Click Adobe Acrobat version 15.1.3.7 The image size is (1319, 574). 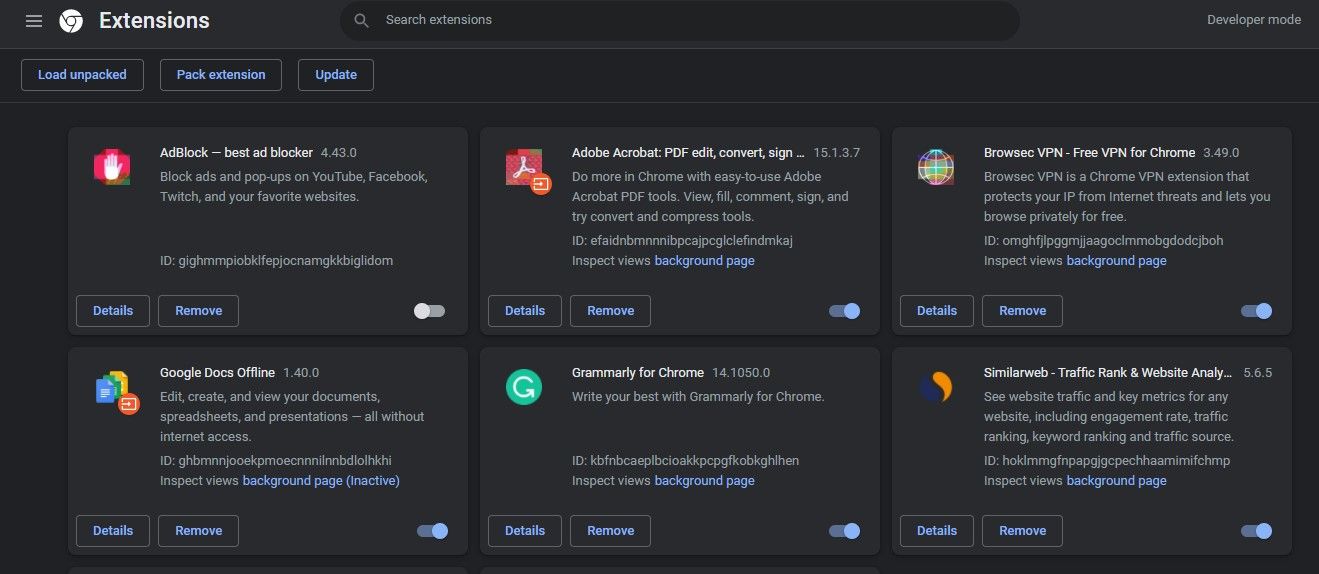(837, 153)
